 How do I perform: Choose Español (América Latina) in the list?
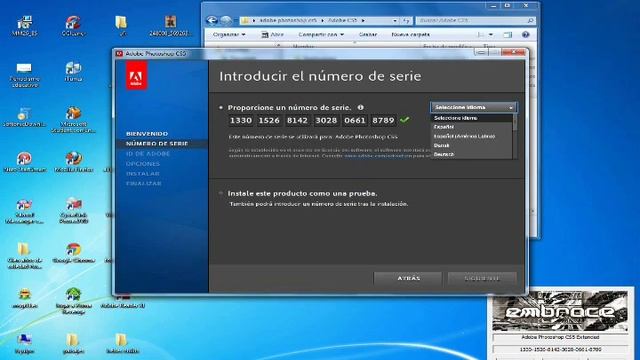(x=471, y=136)
